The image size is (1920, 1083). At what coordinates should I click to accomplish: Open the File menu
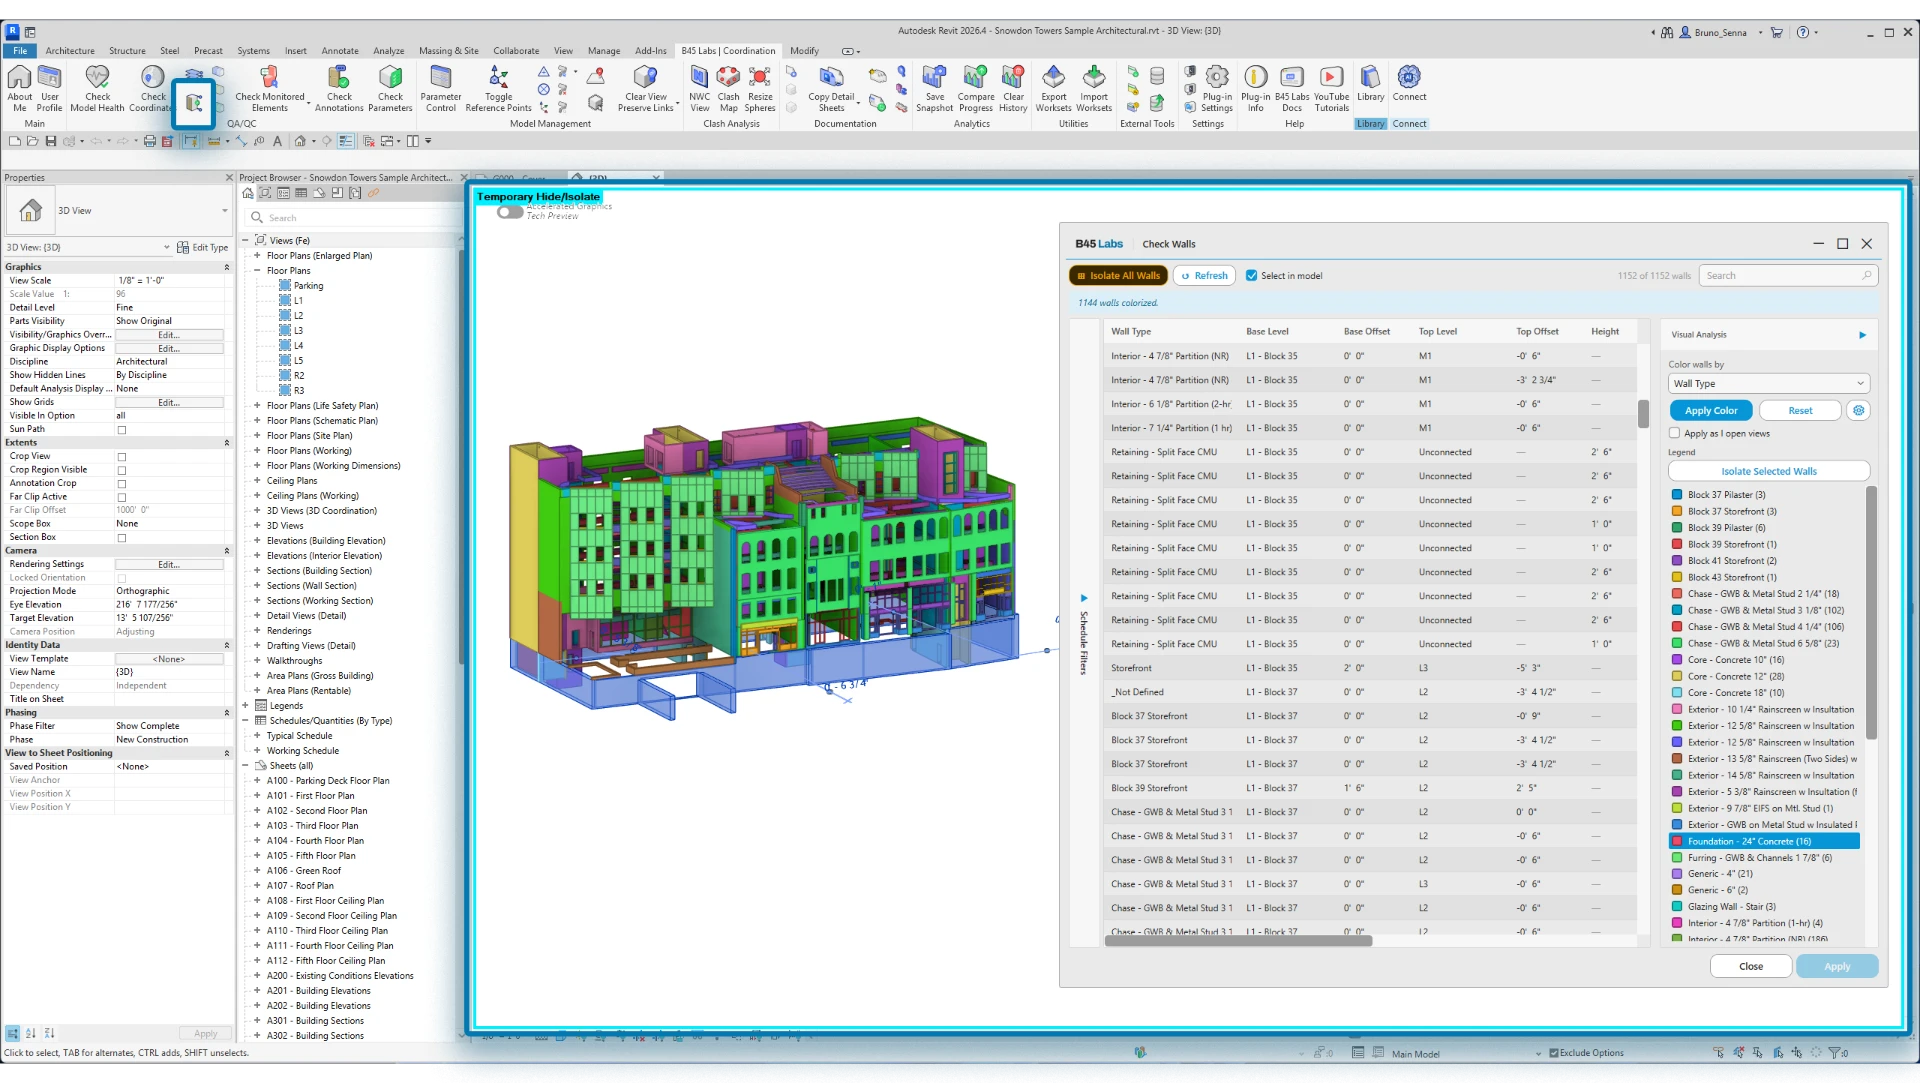point(20,51)
